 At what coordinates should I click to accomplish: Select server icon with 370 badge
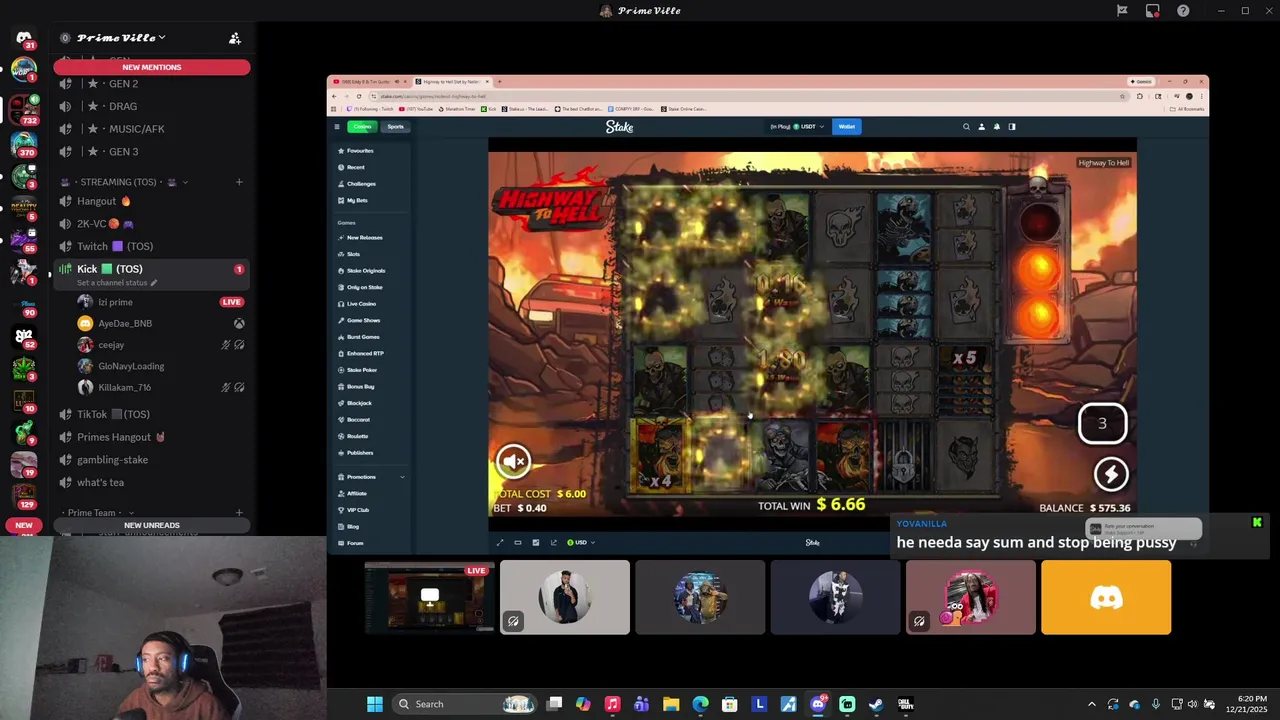(x=24, y=144)
